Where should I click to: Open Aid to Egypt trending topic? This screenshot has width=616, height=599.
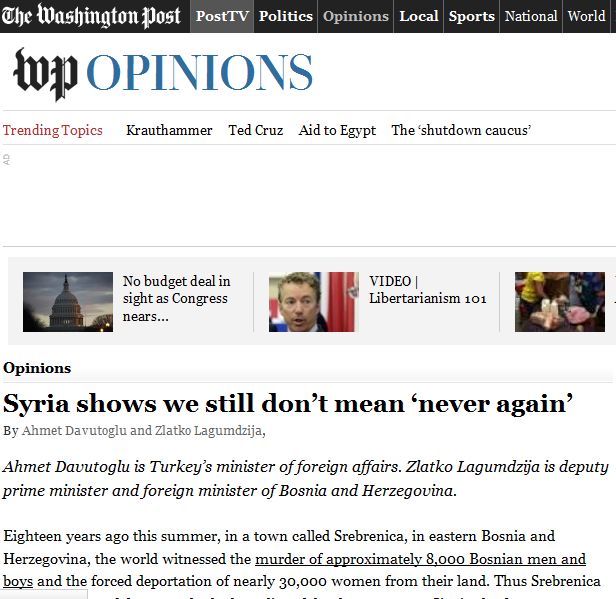337,130
